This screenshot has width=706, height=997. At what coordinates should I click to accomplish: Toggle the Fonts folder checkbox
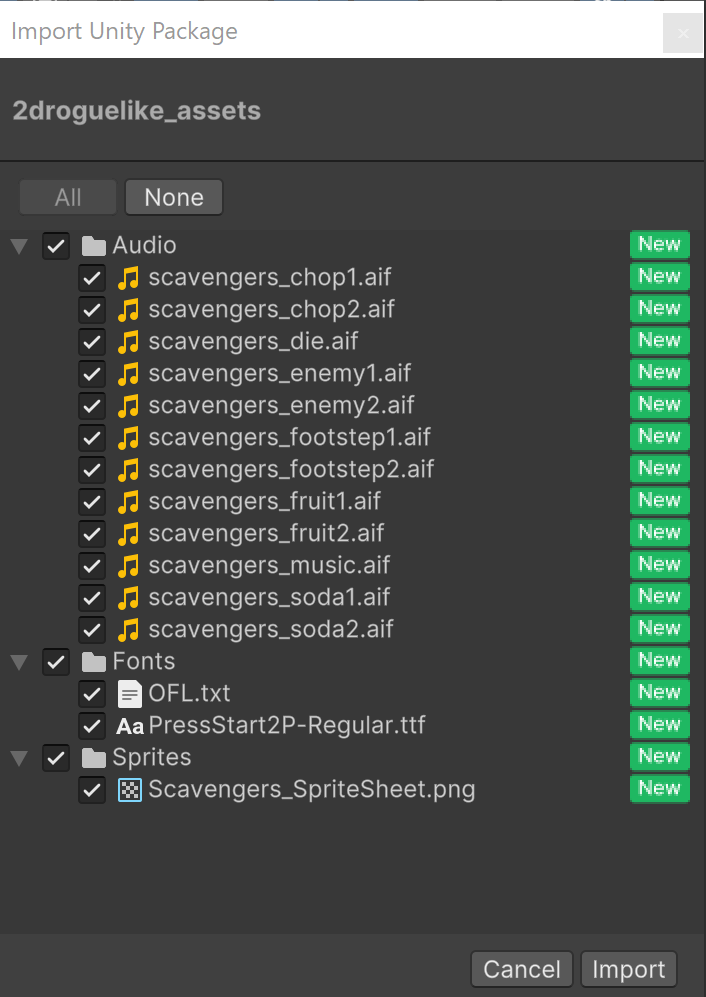[x=56, y=662]
